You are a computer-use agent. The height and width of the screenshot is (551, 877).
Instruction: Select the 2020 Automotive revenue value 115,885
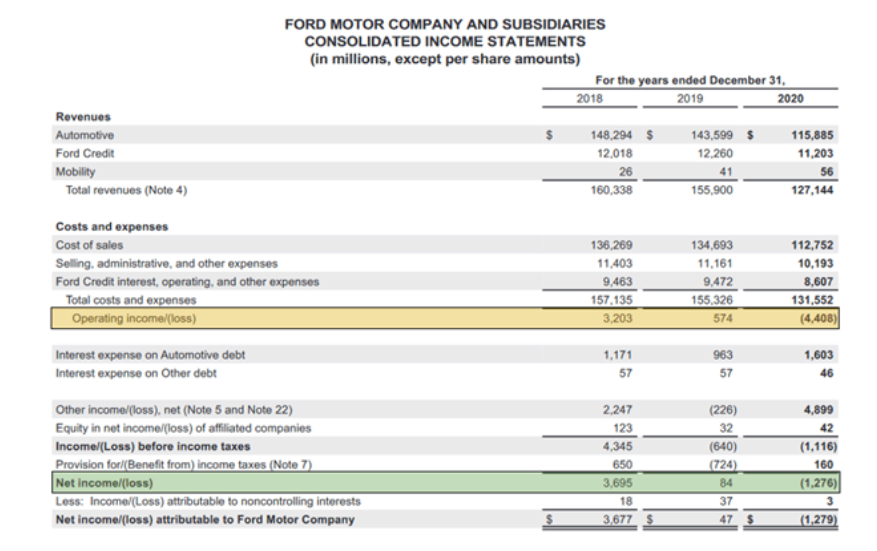pyautogui.click(x=812, y=135)
